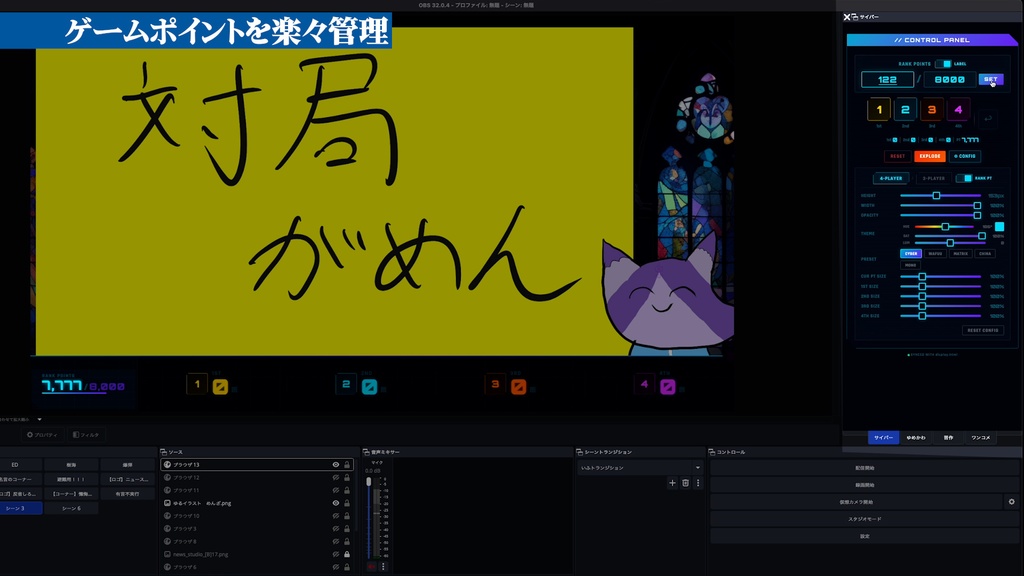Mute the マイク in the audio mixer
This screenshot has height=576, width=1024.
371,567
